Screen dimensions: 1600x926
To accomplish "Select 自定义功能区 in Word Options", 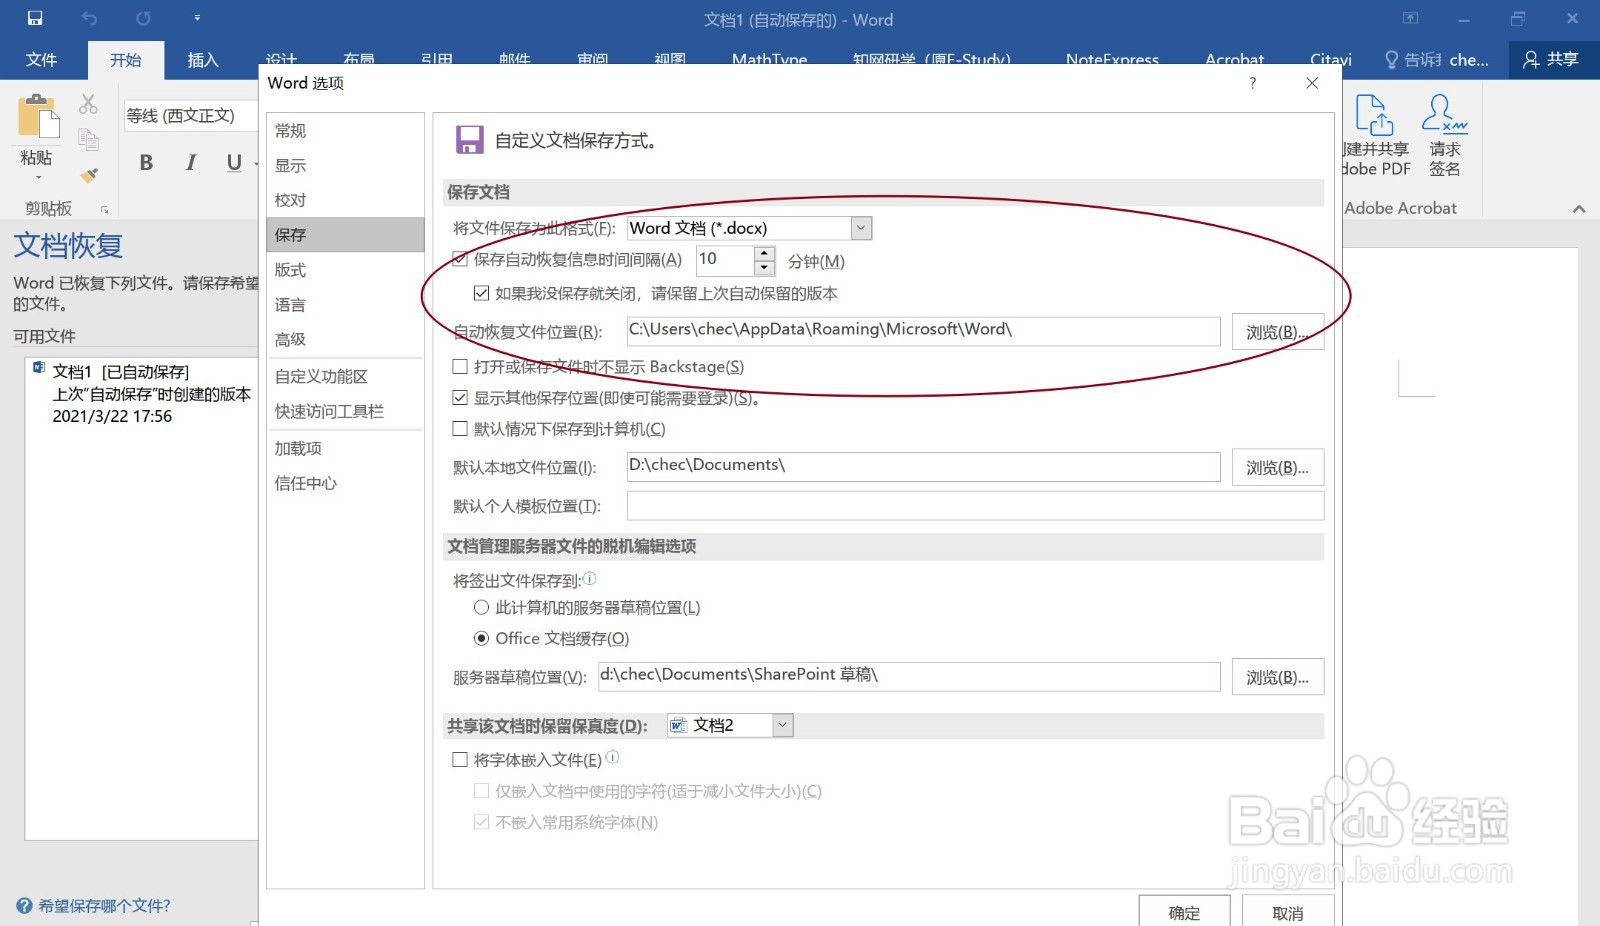I will (x=345, y=377).
